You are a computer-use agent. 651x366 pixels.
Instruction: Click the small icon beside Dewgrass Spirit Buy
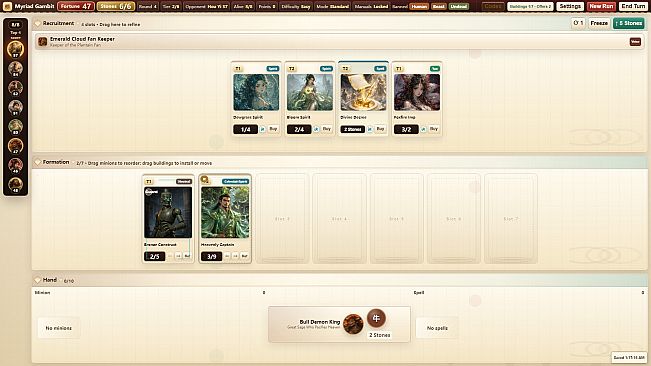click(x=262, y=129)
